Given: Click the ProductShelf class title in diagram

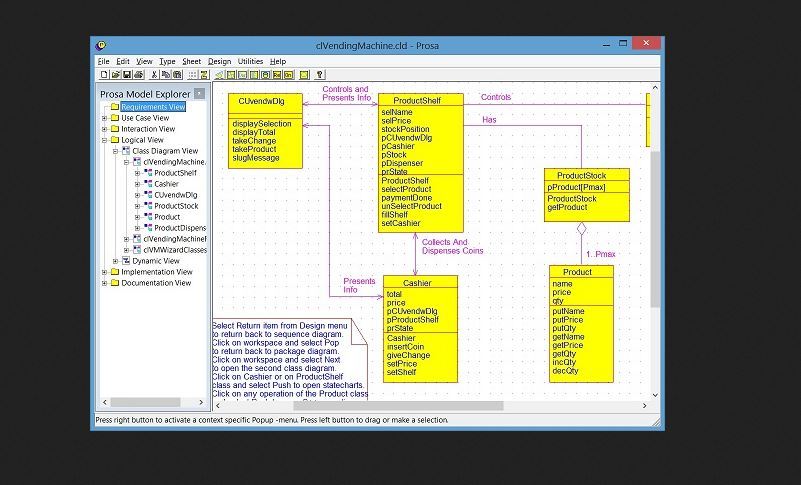Looking at the screenshot, I should coord(417,101).
